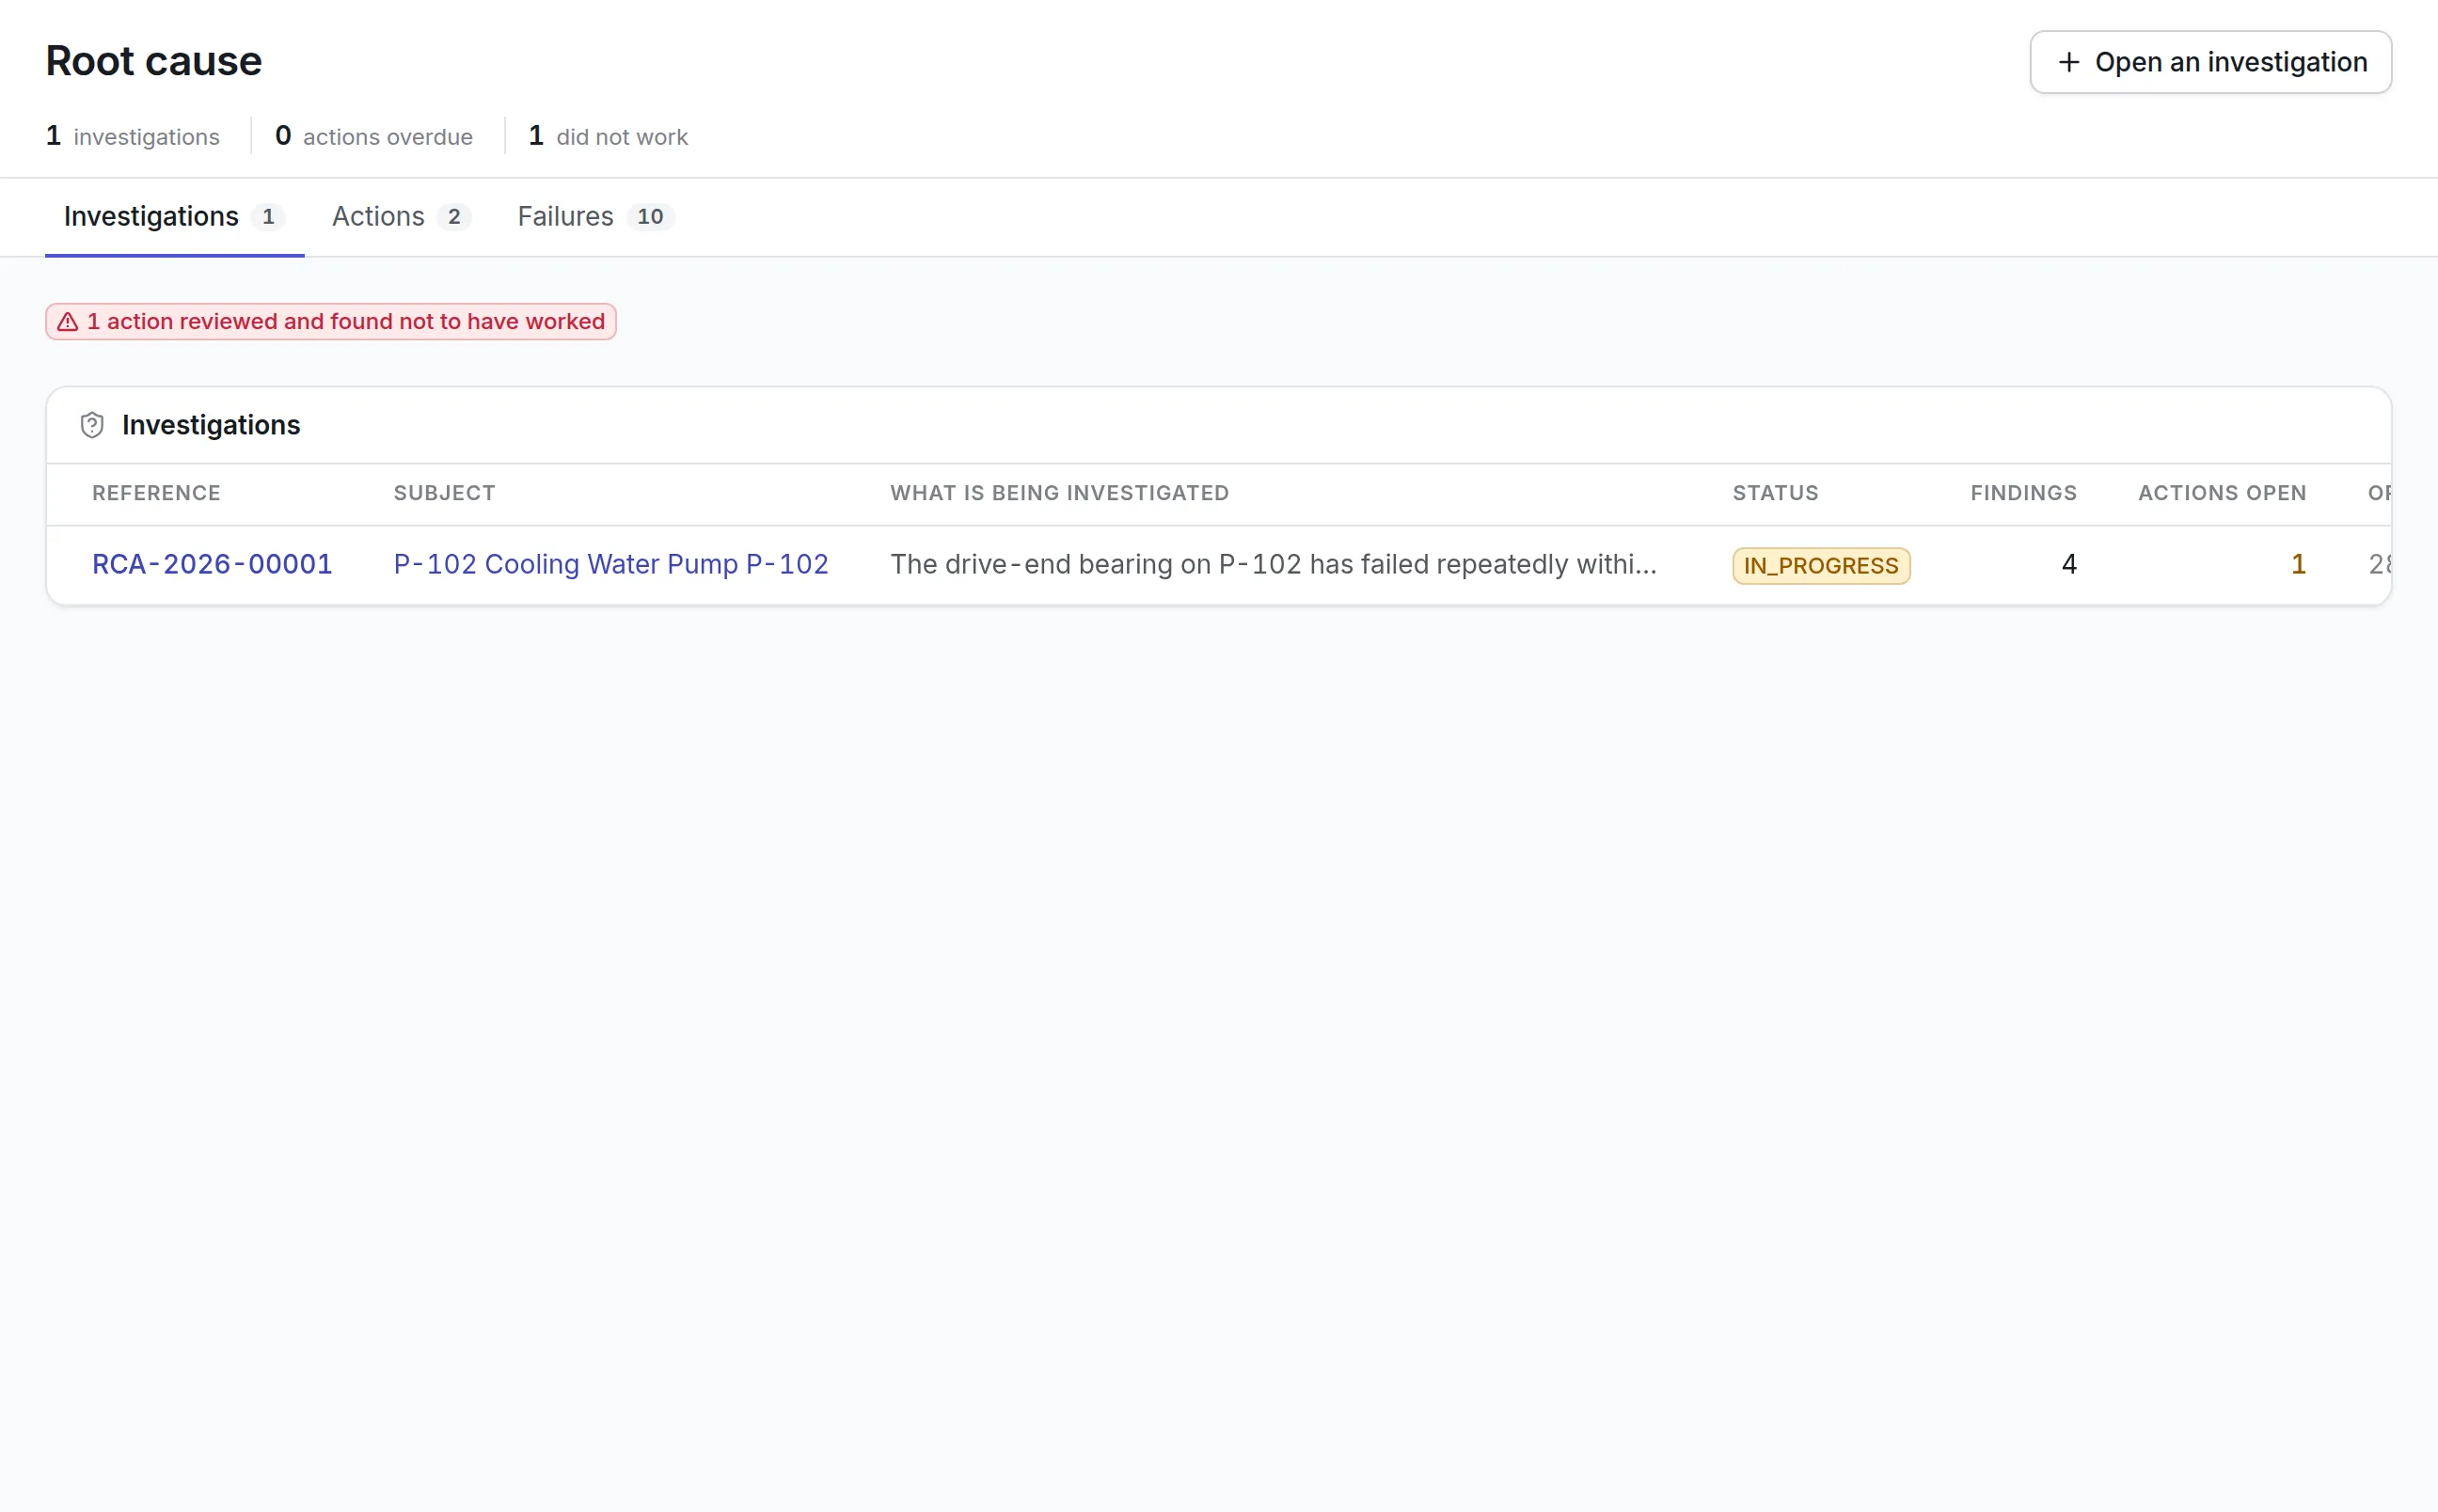Click the STATUS column header
Screen dimensions: 2438x1512
[1775, 493]
